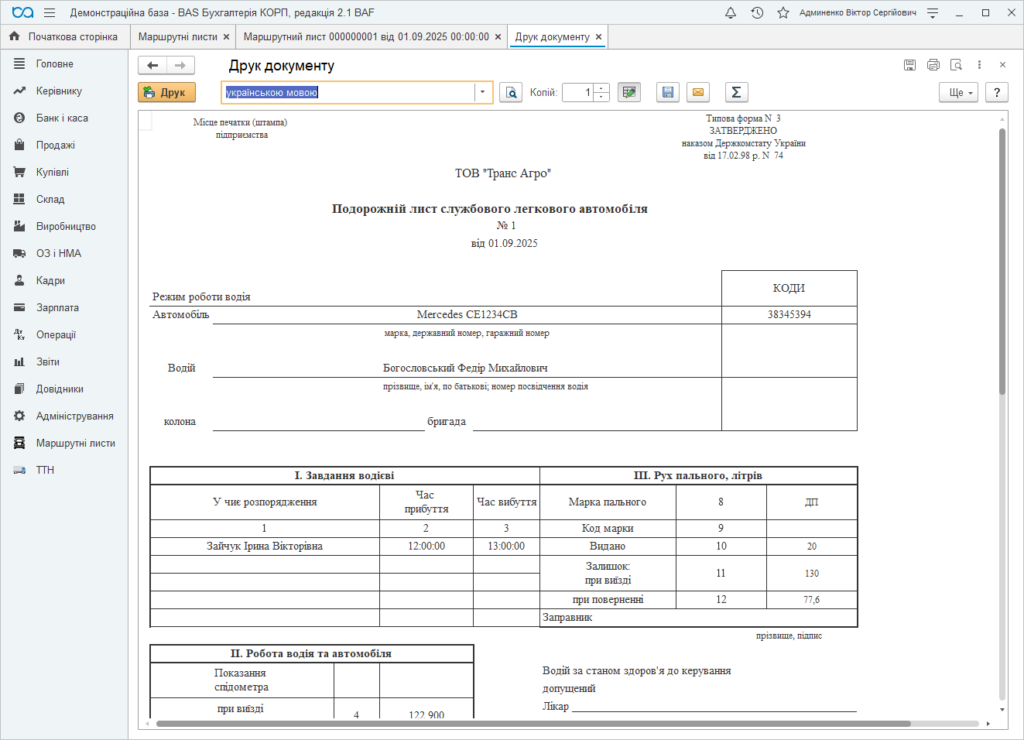Open Головне section in sidebar
1024x740 pixels.
click(64, 64)
